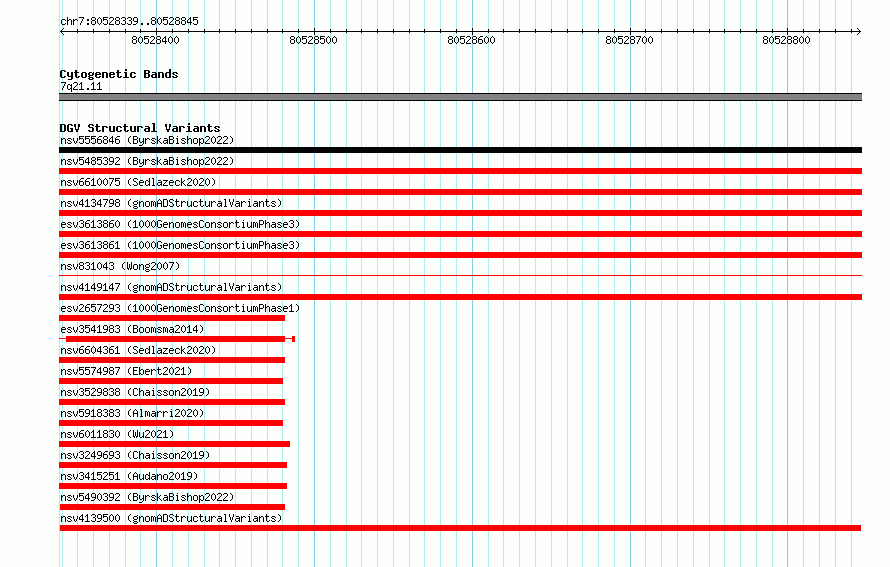Open the nsv6011830 (Wu2021) variant label
This screenshot has width=890, height=567.
pos(117,434)
